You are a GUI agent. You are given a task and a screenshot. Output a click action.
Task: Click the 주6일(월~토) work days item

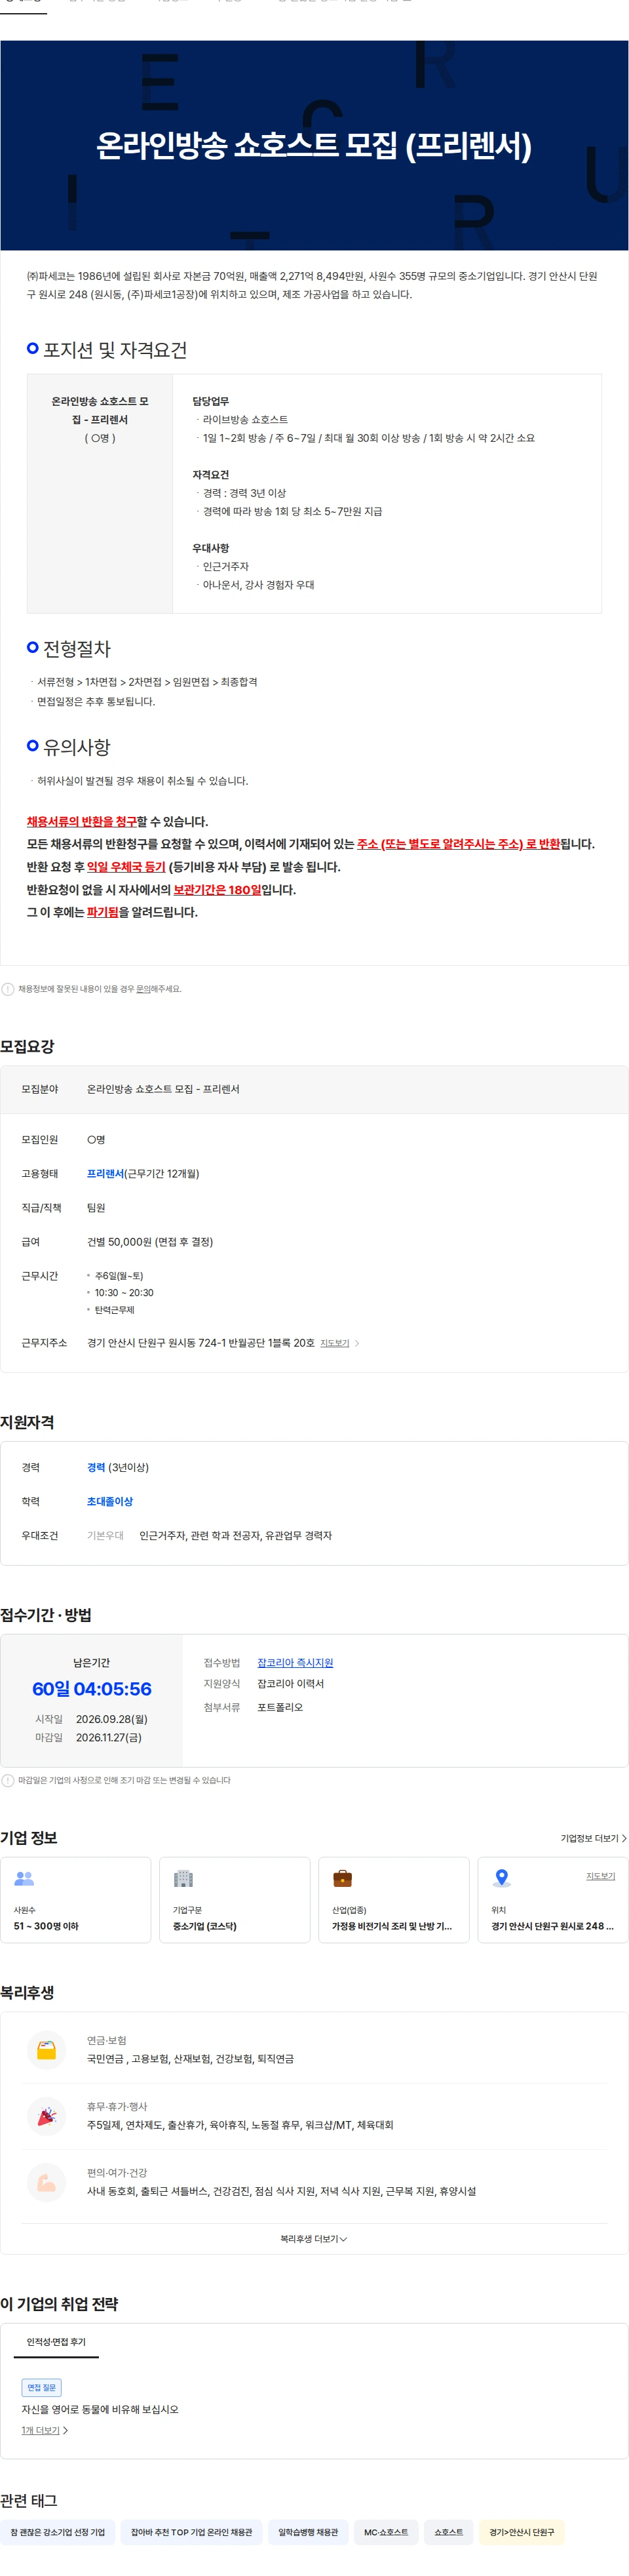point(119,1276)
